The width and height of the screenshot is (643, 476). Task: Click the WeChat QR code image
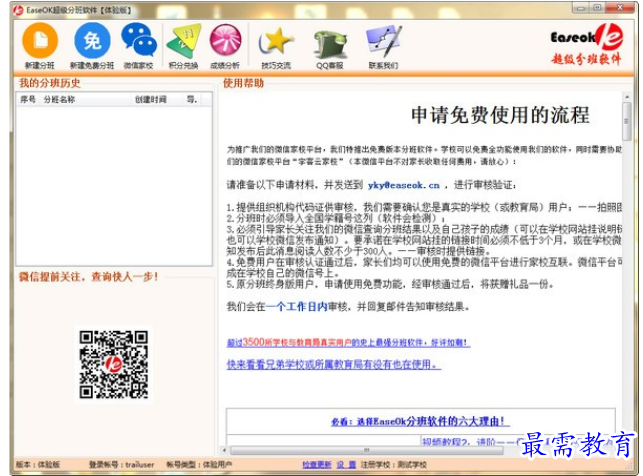(114, 364)
